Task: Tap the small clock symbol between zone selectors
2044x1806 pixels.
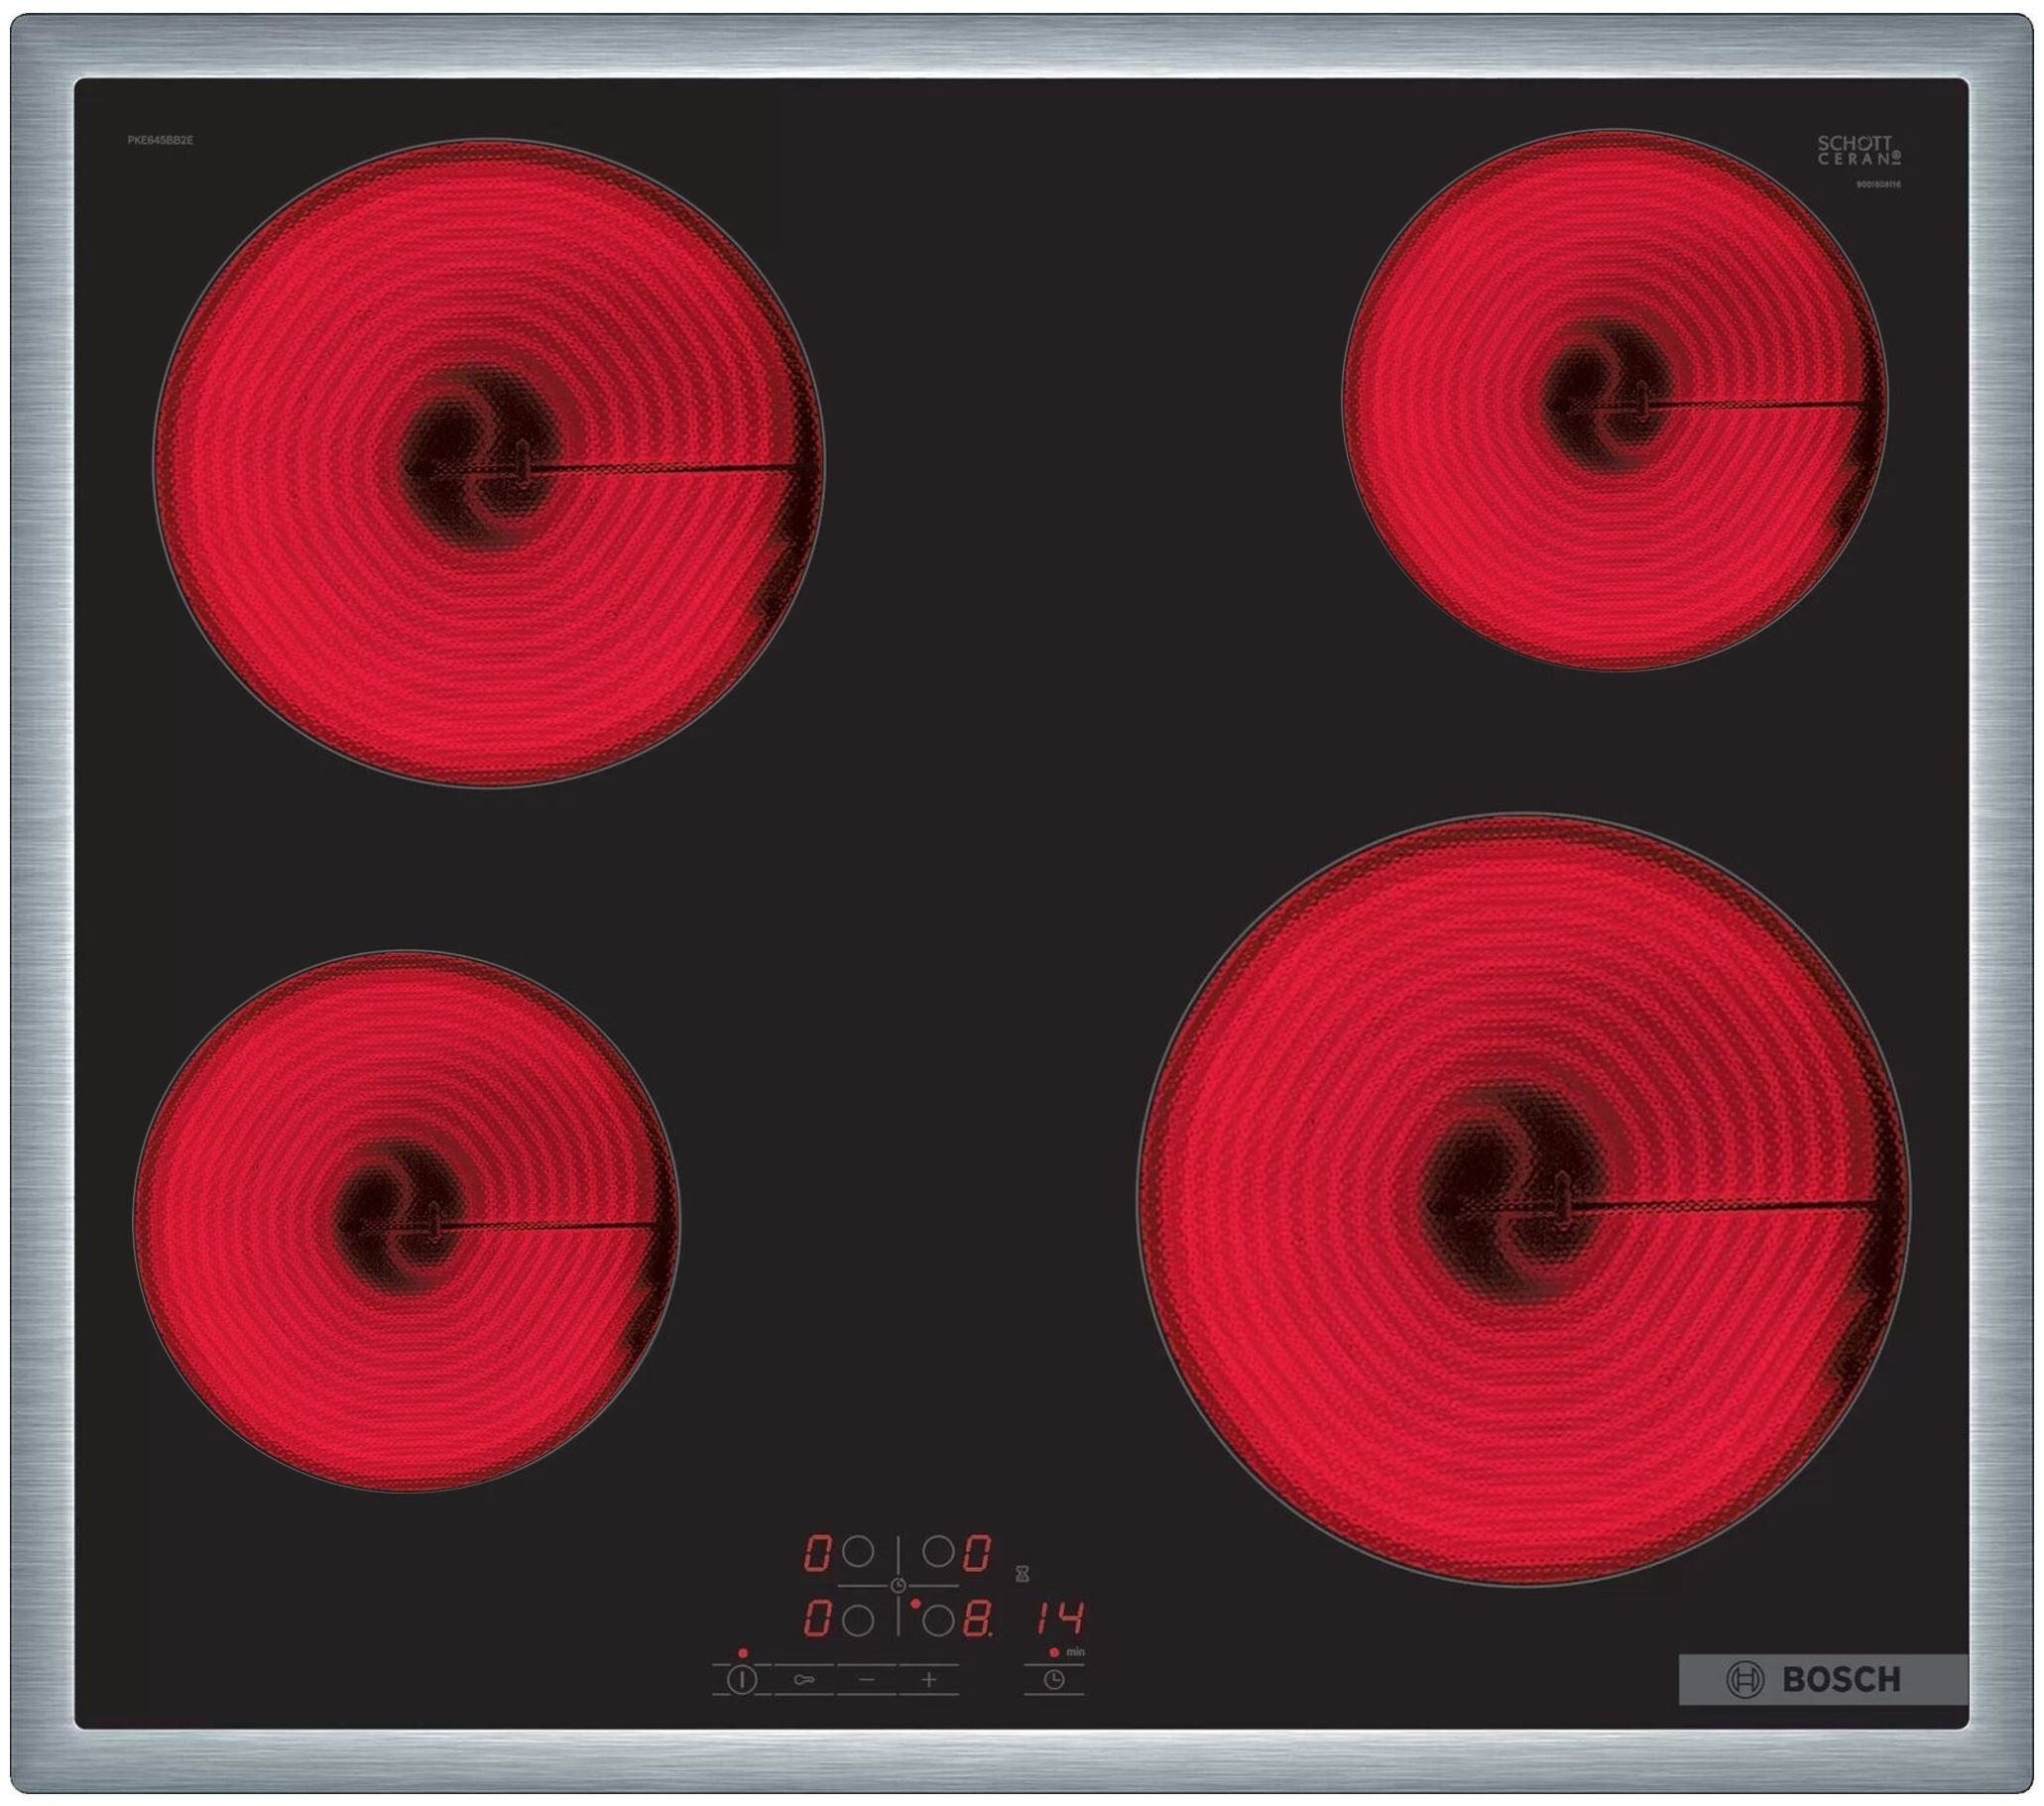Action: 898,1585
